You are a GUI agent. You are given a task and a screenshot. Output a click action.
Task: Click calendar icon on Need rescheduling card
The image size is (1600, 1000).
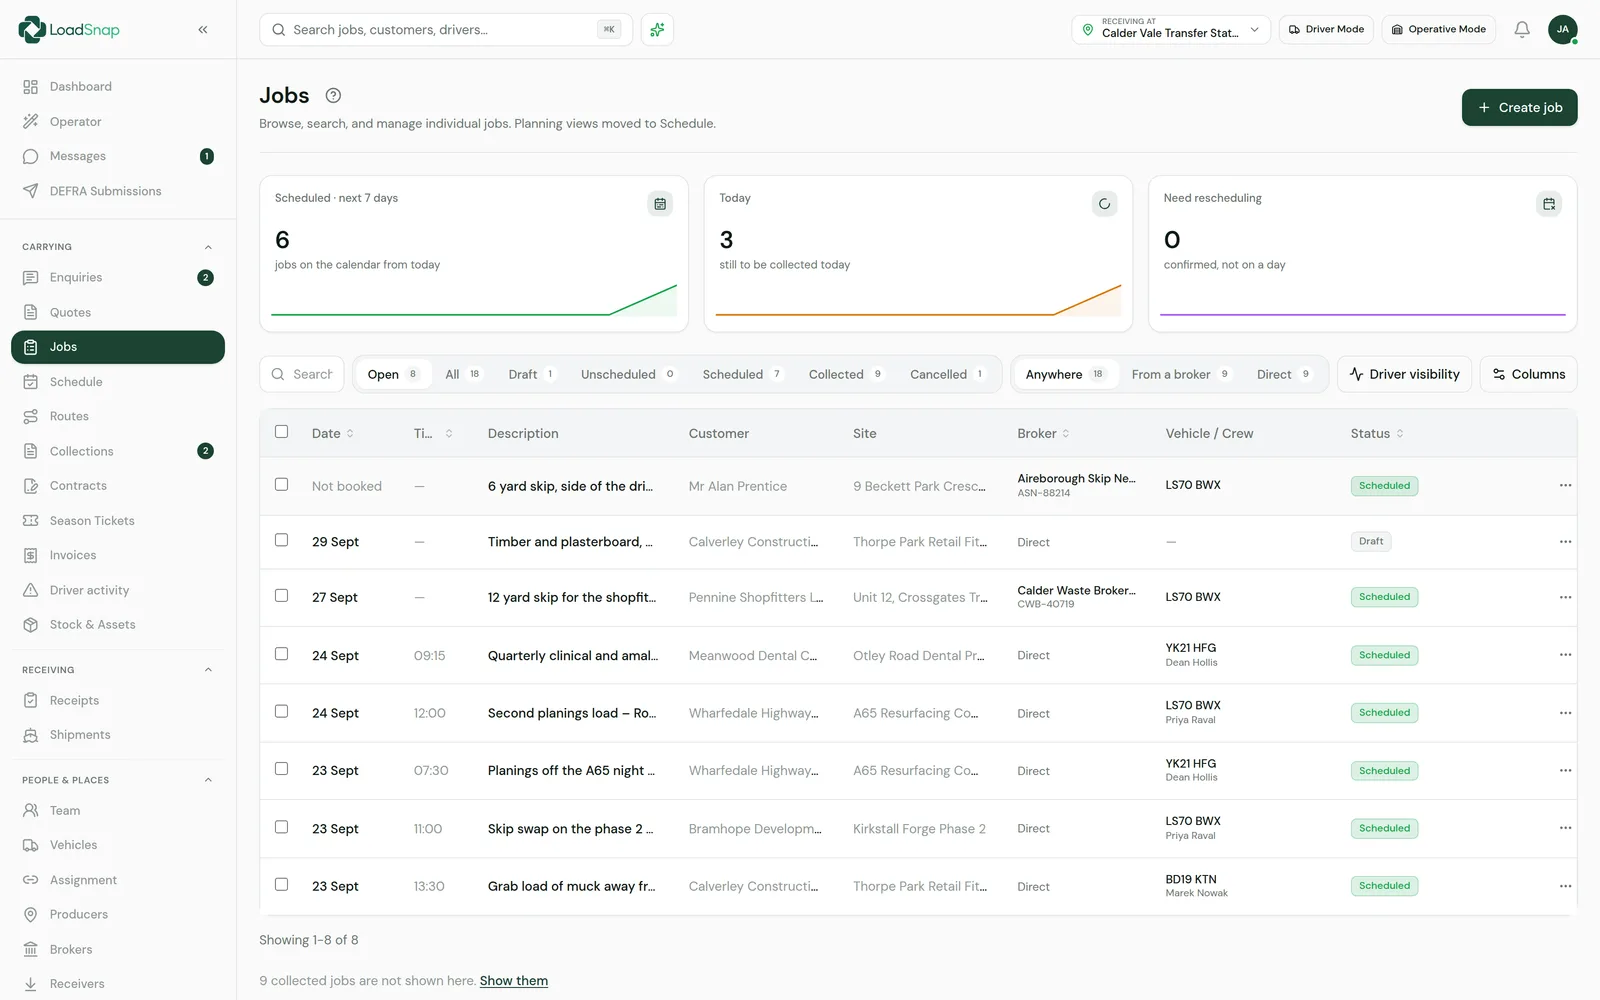point(1548,204)
